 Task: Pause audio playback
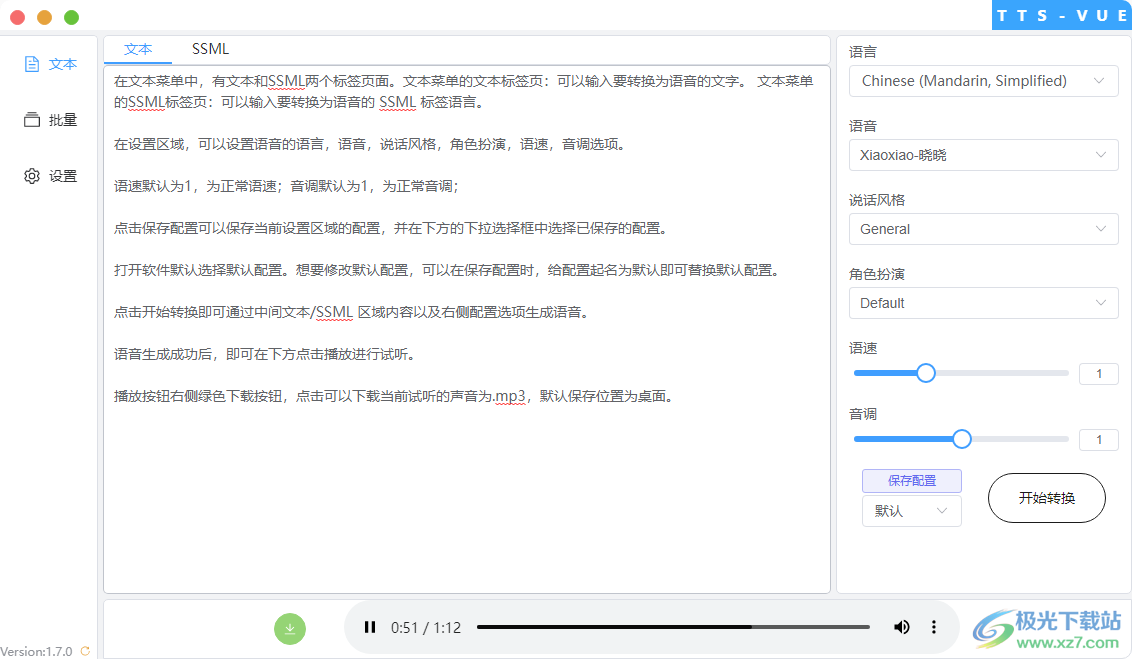369,627
